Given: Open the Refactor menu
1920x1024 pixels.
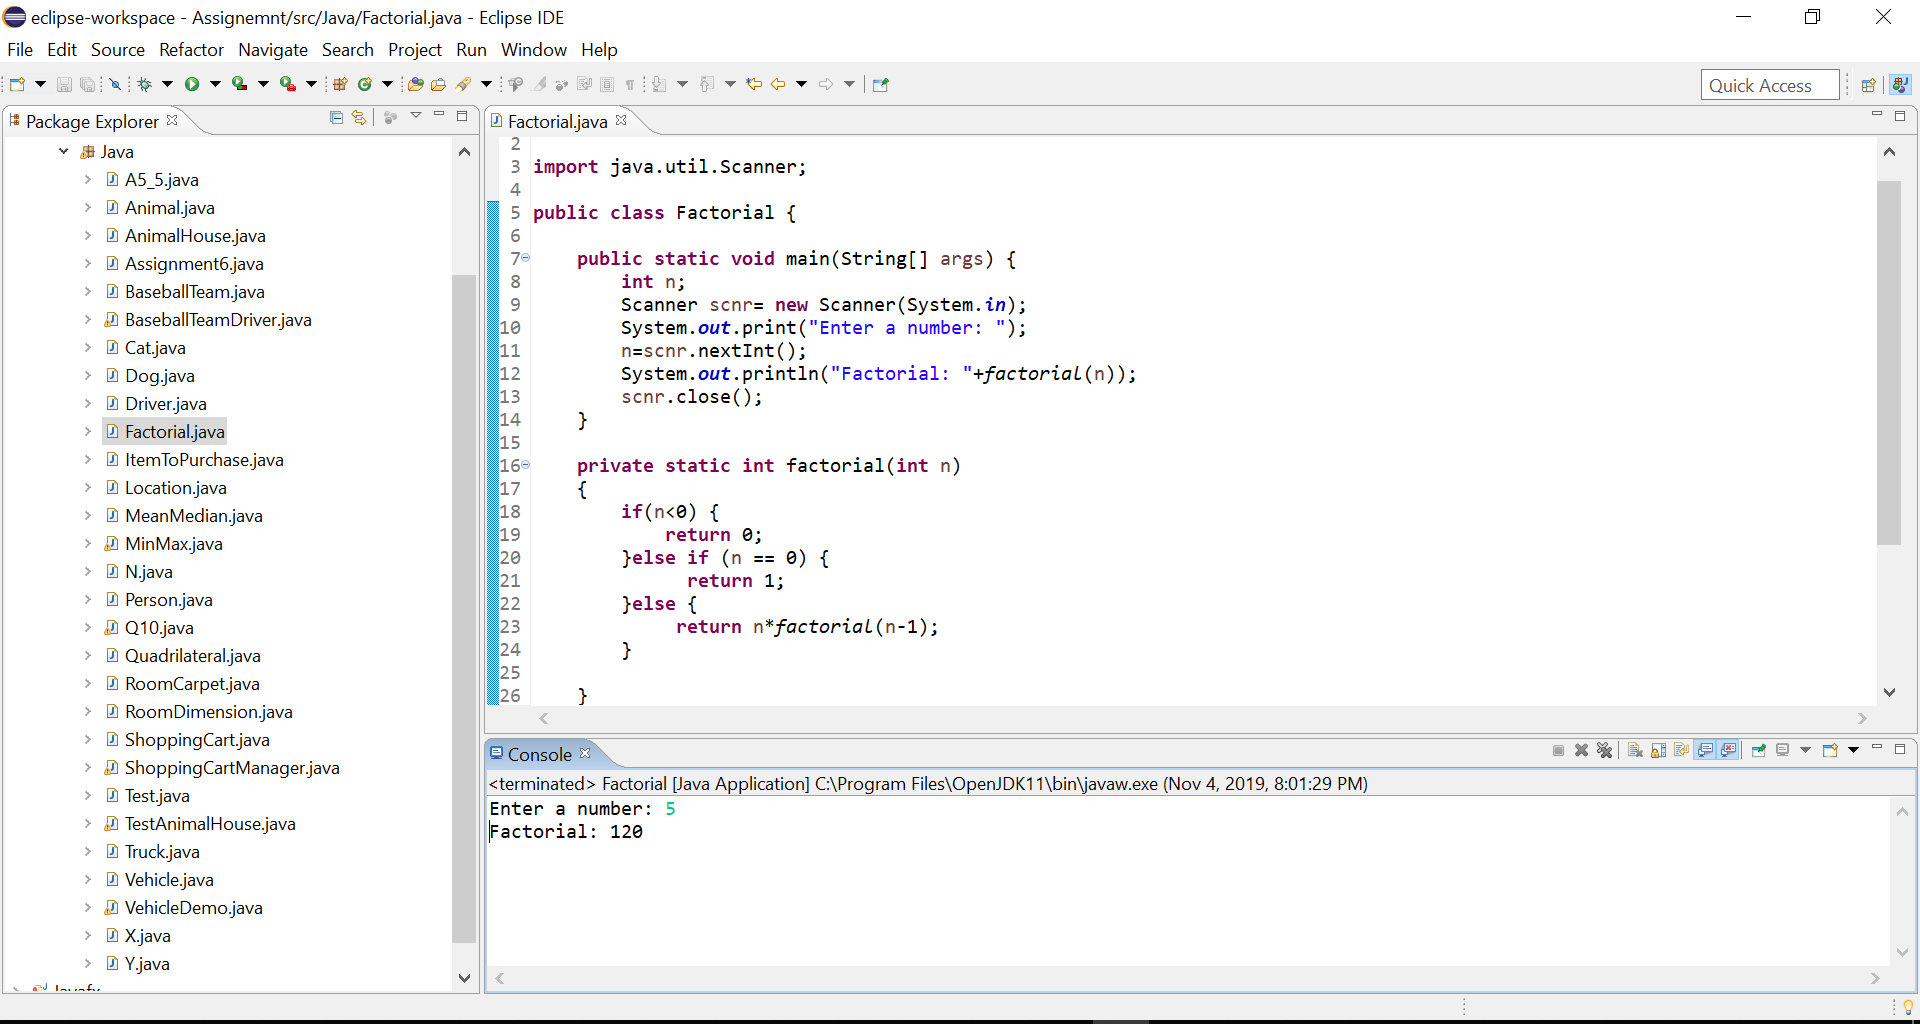Looking at the screenshot, I should pos(191,50).
